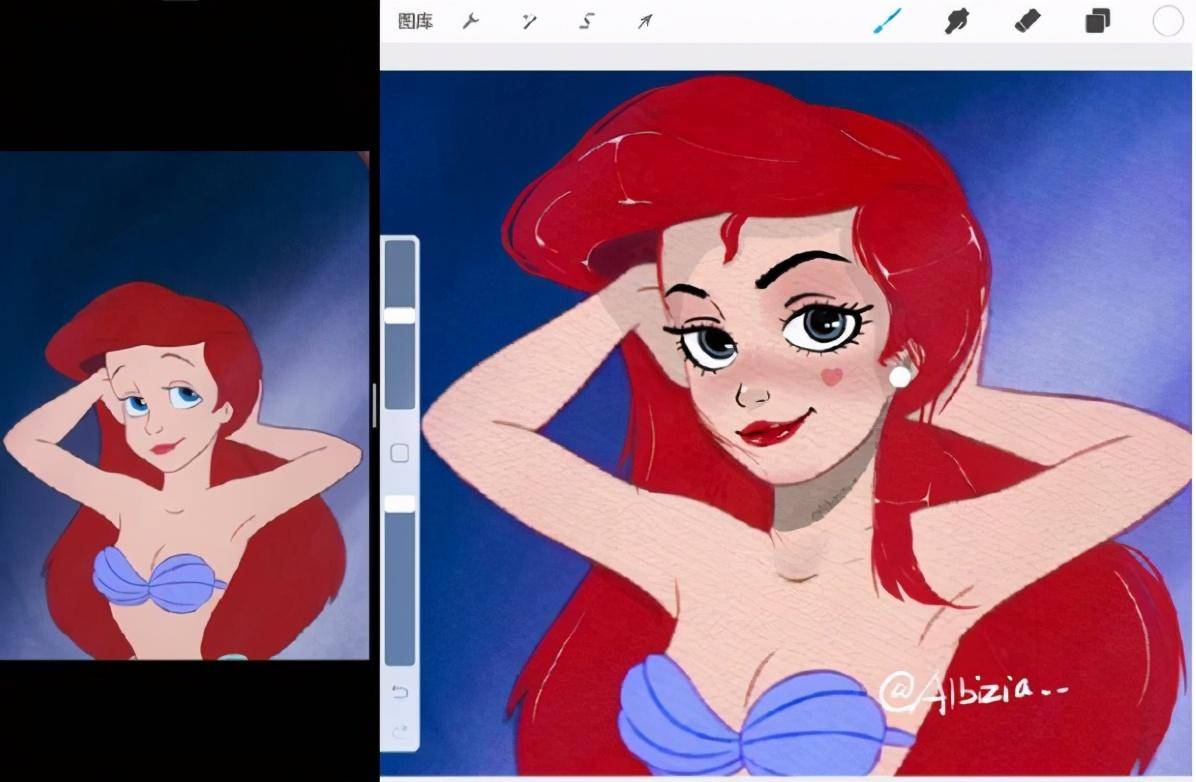The width and height of the screenshot is (1196, 782).
Task: Tap the square modify button in sidebar
Action: tap(400, 454)
